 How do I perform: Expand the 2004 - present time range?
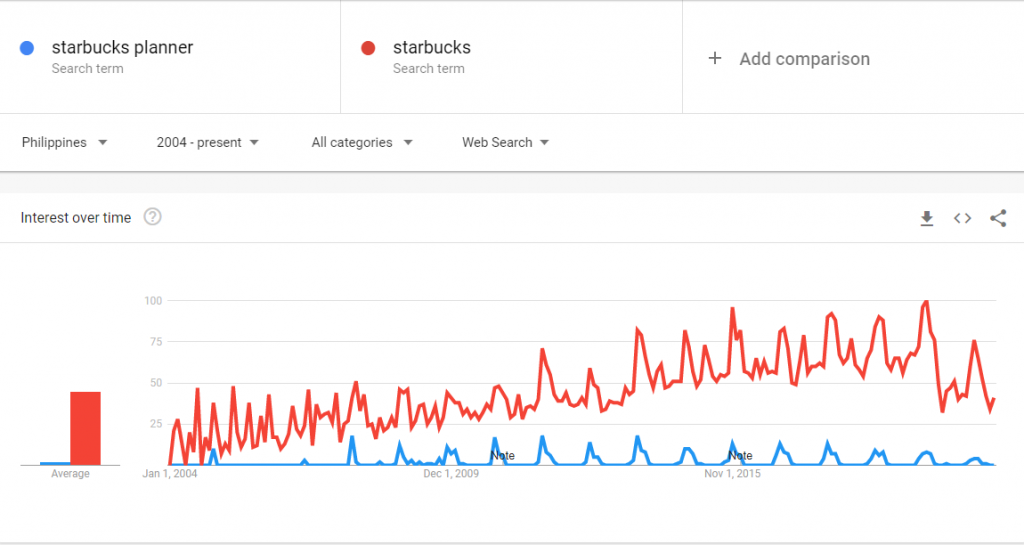point(207,143)
